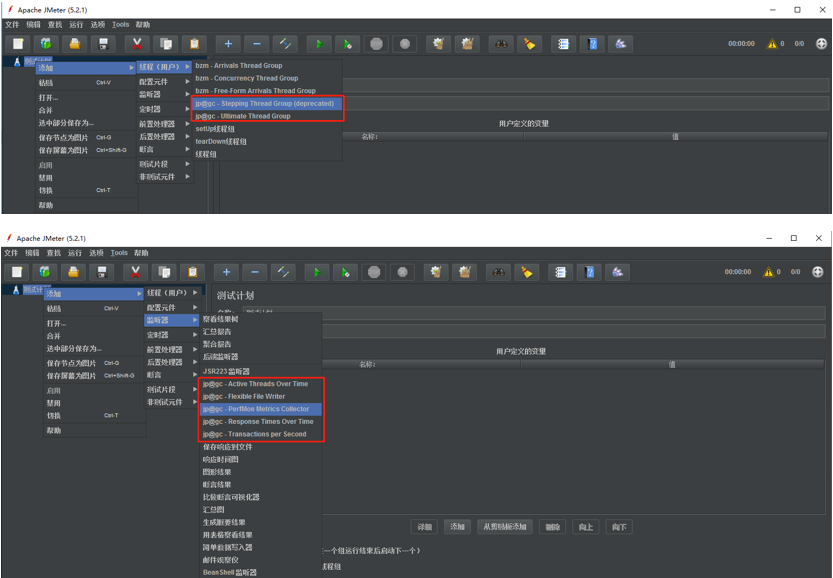Open 选项 menu in lower window
Viewport: 833px width, 578px height.
96,253
